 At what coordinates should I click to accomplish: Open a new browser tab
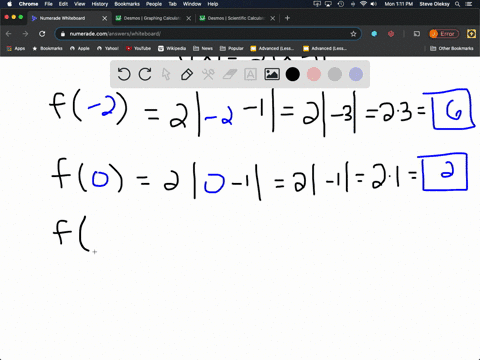pyautogui.click(x=287, y=18)
